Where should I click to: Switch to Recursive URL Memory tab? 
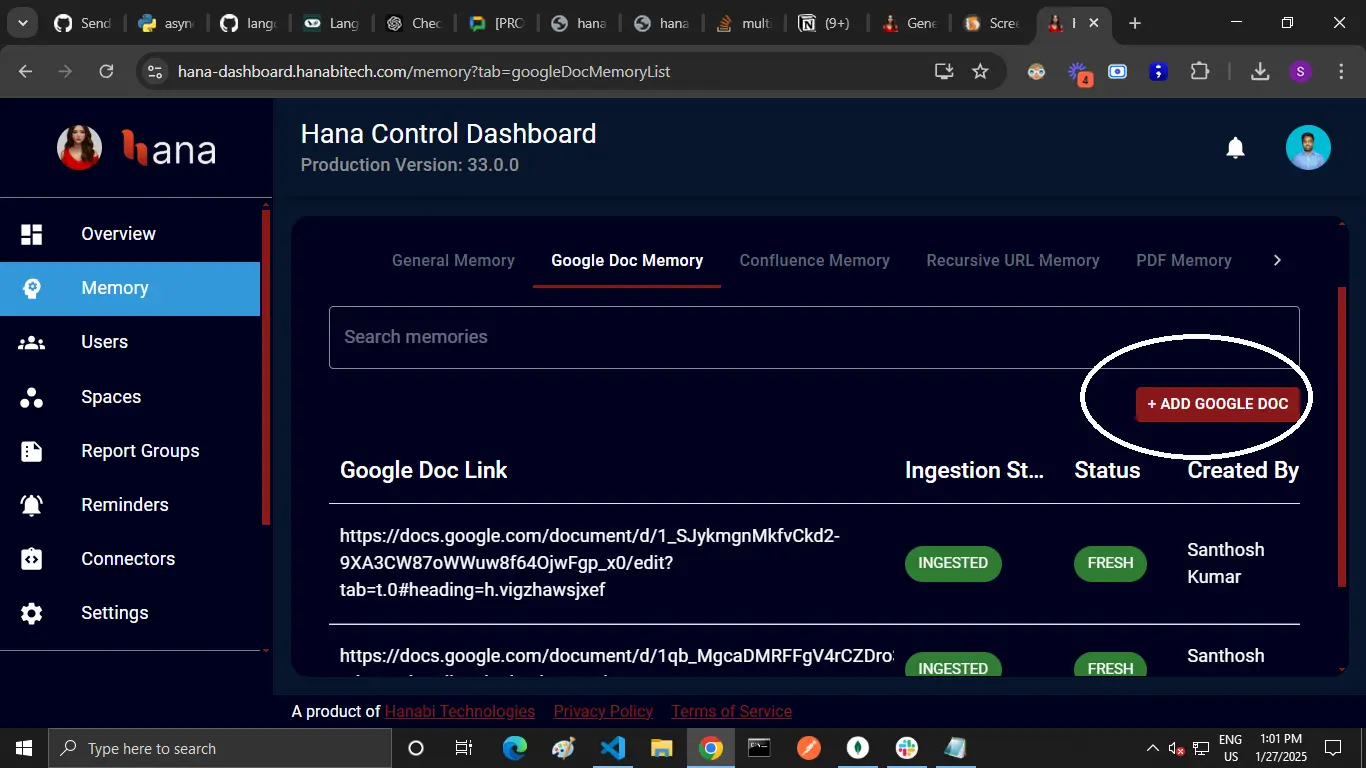[1013, 260]
